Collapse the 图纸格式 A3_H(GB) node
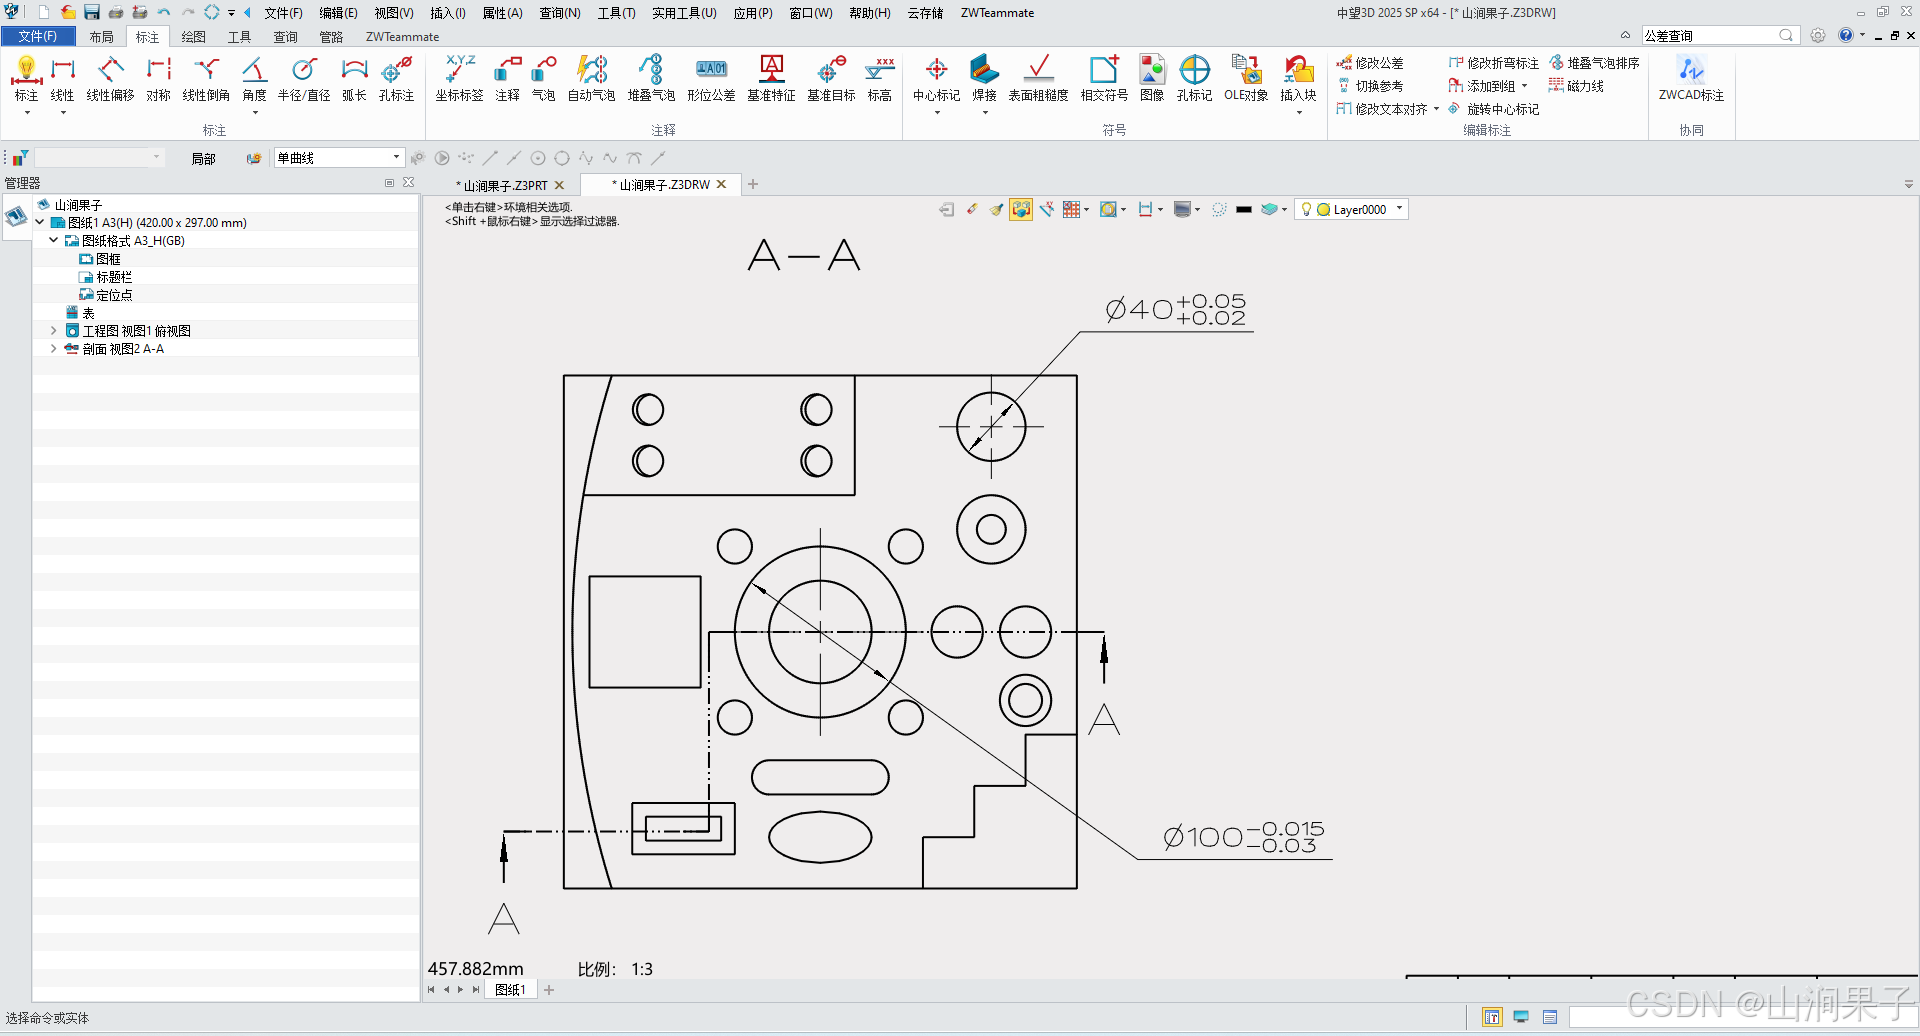This screenshot has height=1036, width=1920. click(x=54, y=240)
